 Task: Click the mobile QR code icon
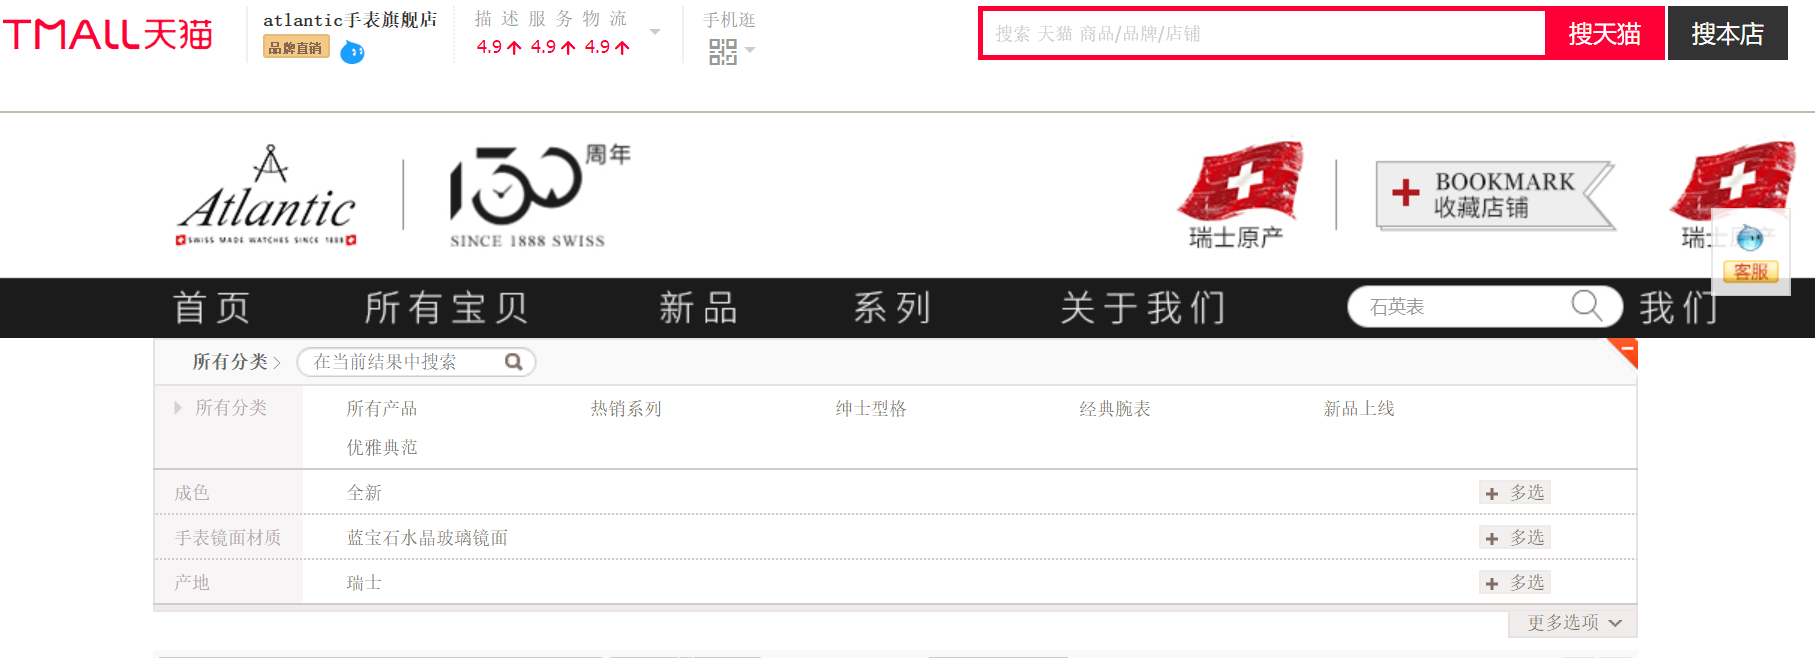point(722,52)
